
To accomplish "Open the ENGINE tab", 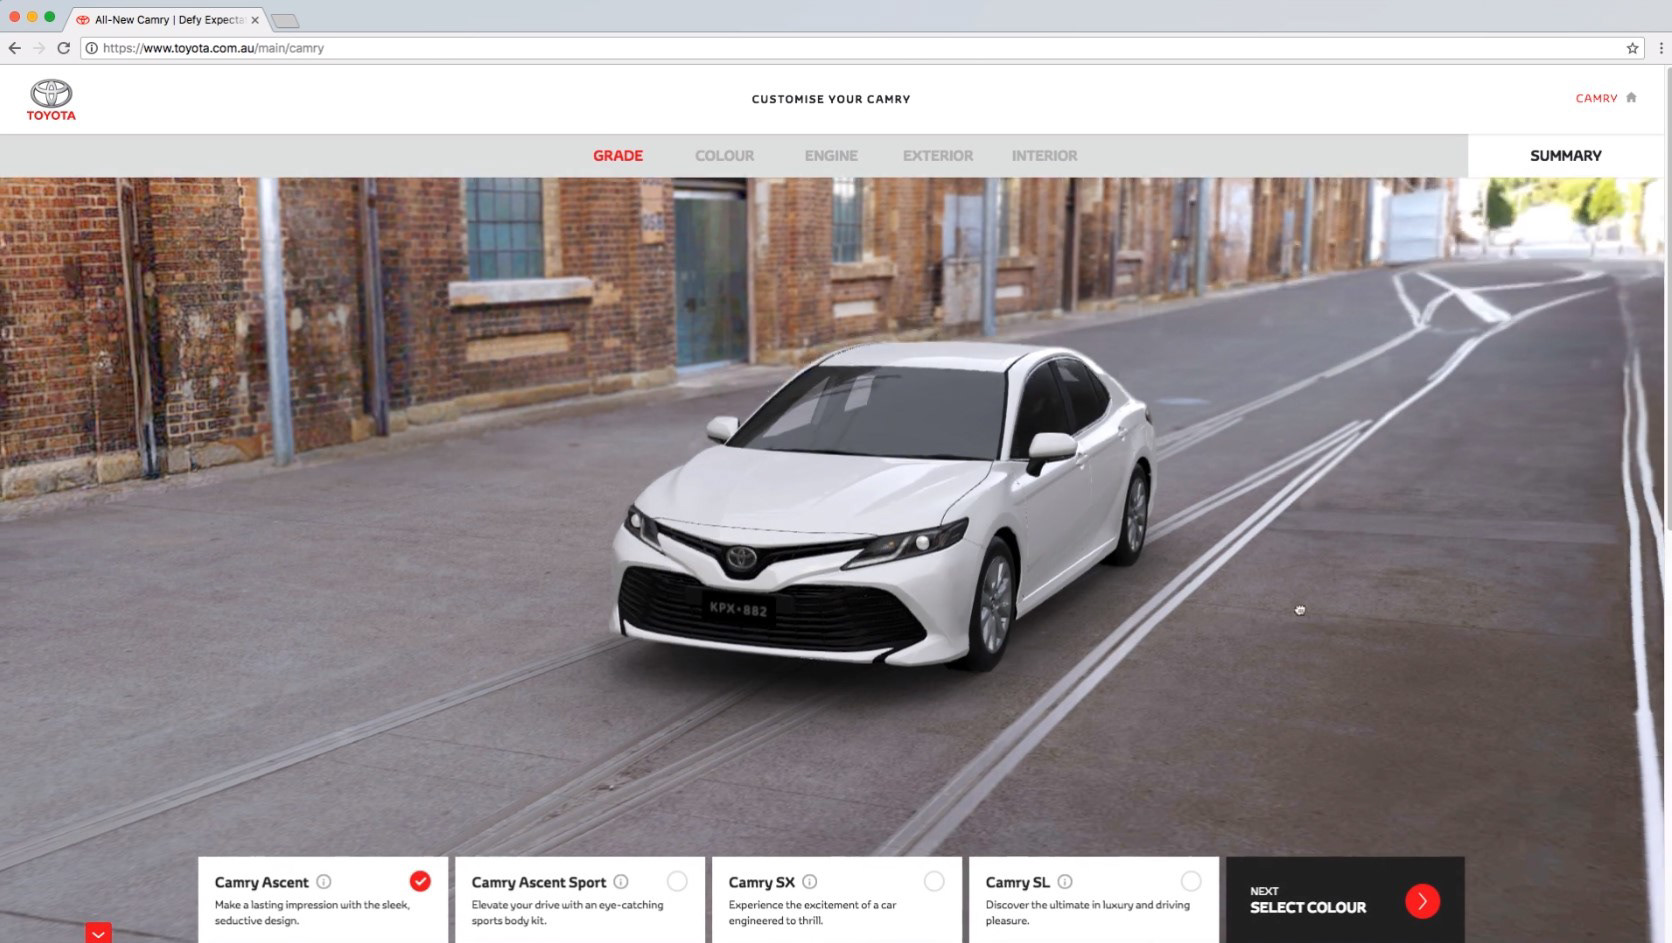I will (x=831, y=156).
